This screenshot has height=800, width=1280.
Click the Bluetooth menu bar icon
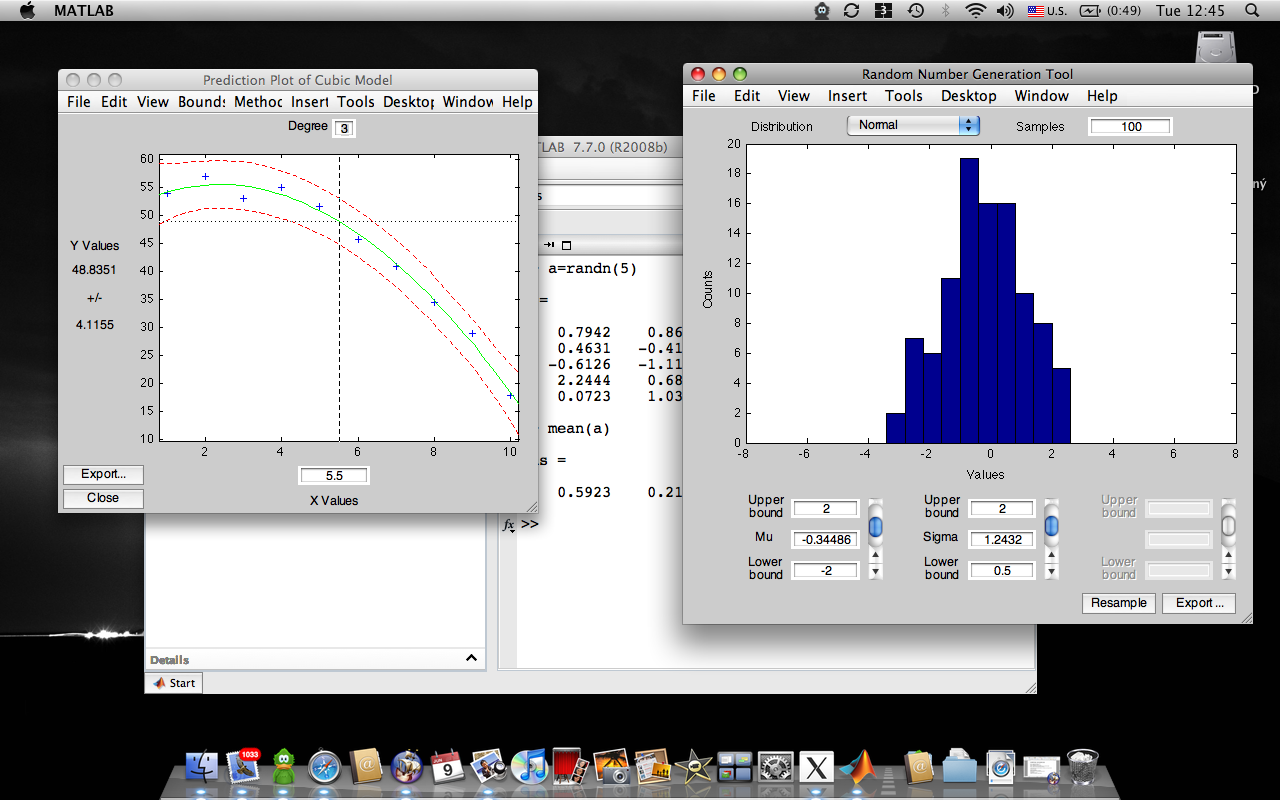click(945, 11)
